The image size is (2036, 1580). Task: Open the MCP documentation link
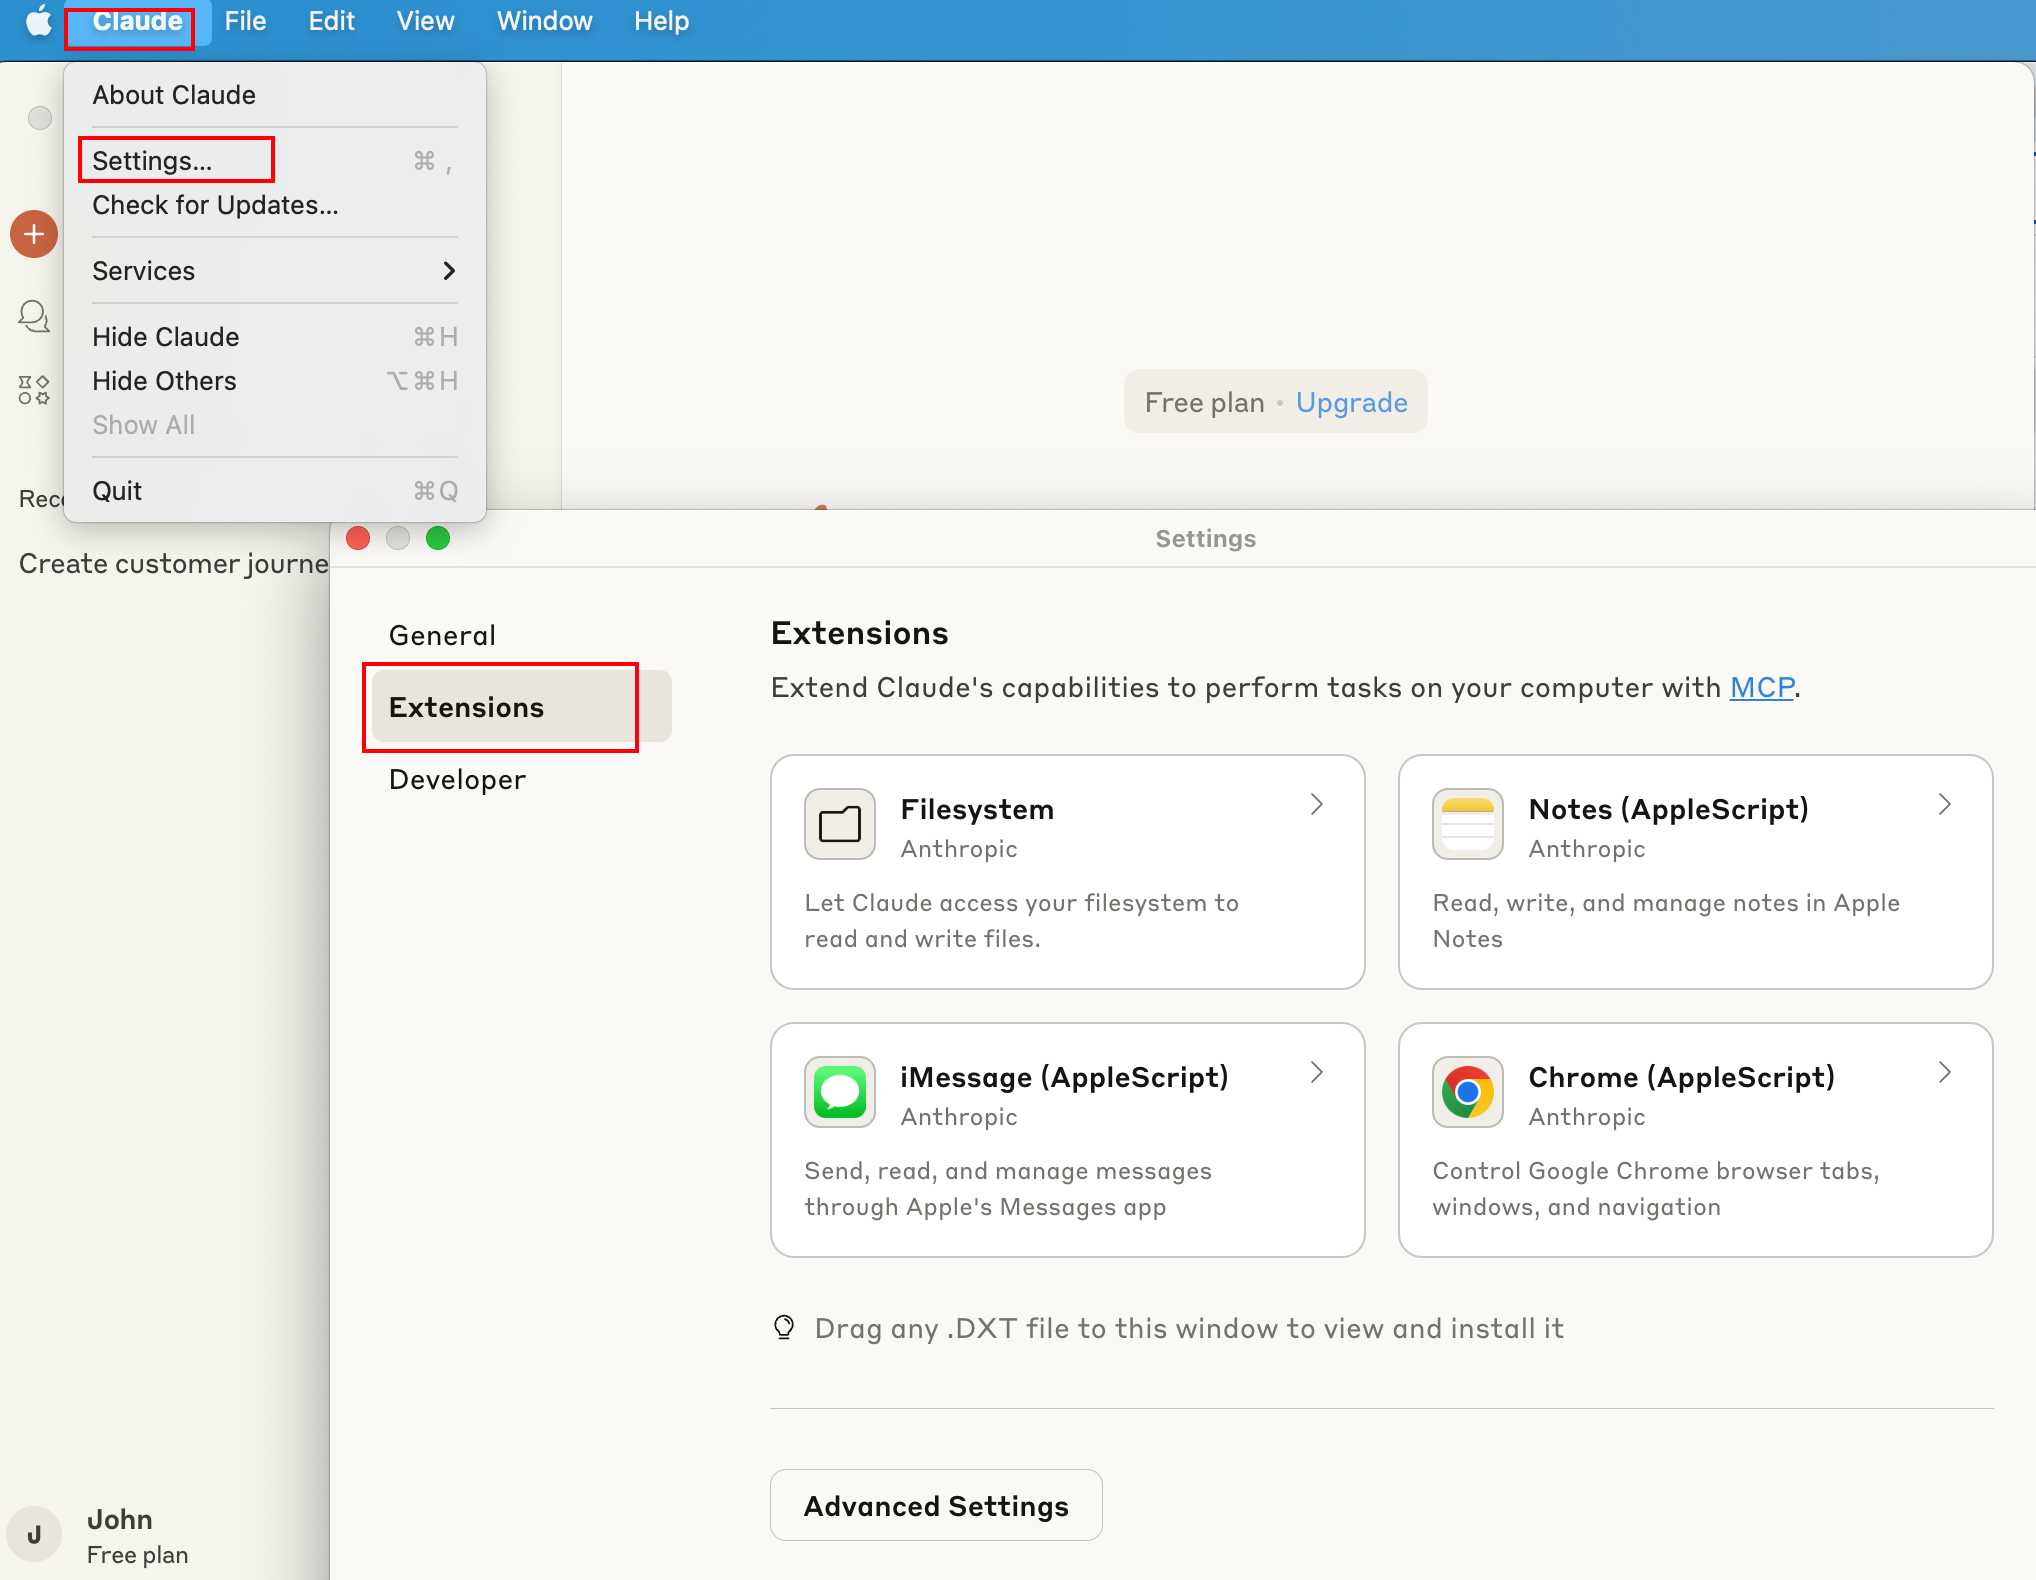(x=1761, y=687)
